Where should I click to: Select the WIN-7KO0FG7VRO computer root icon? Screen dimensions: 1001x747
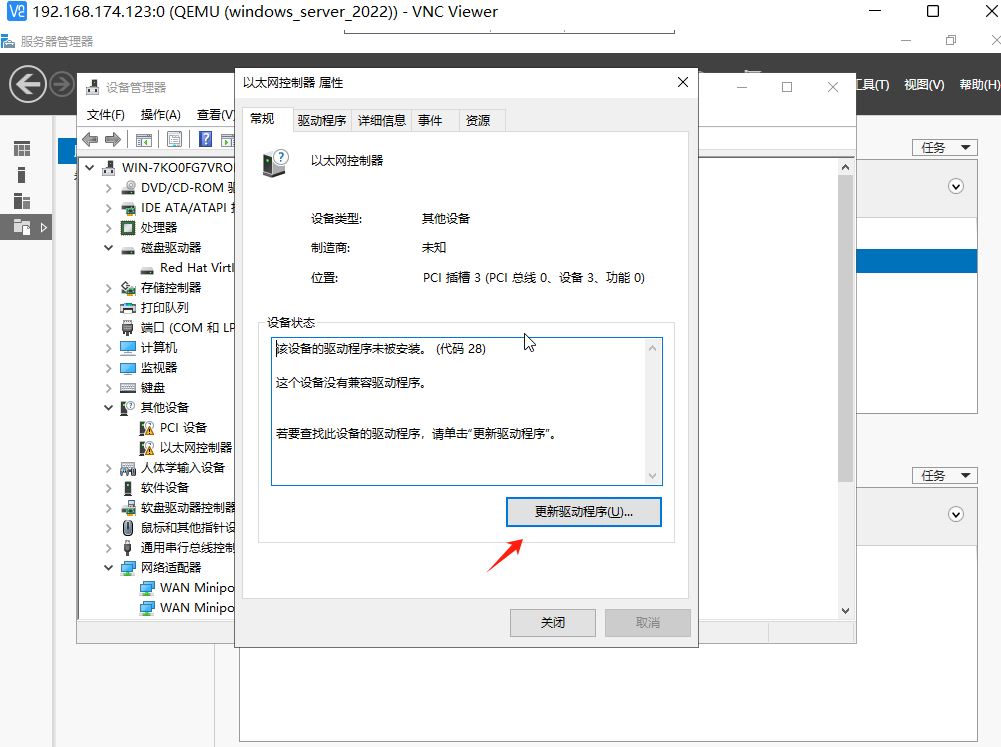coord(109,167)
